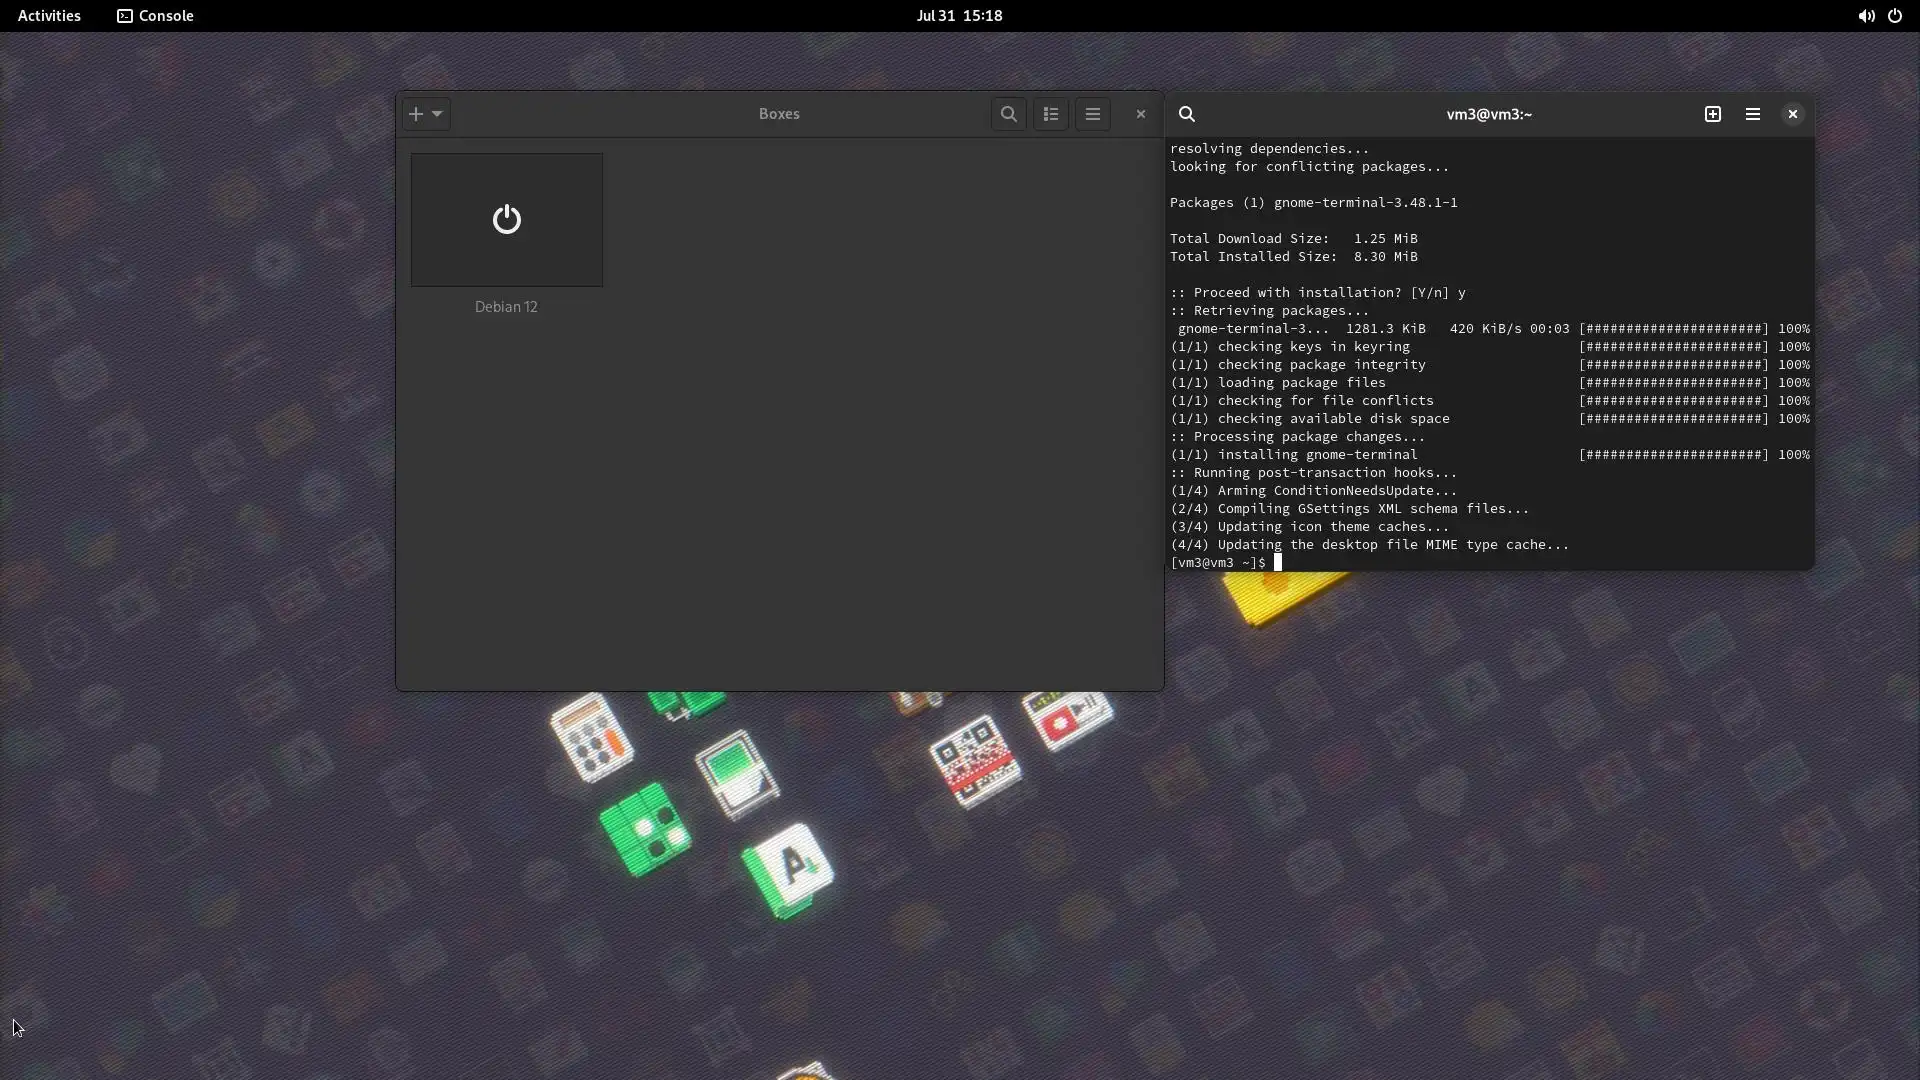Close the Boxes window
This screenshot has width=1920, height=1080.
[x=1140, y=114]
